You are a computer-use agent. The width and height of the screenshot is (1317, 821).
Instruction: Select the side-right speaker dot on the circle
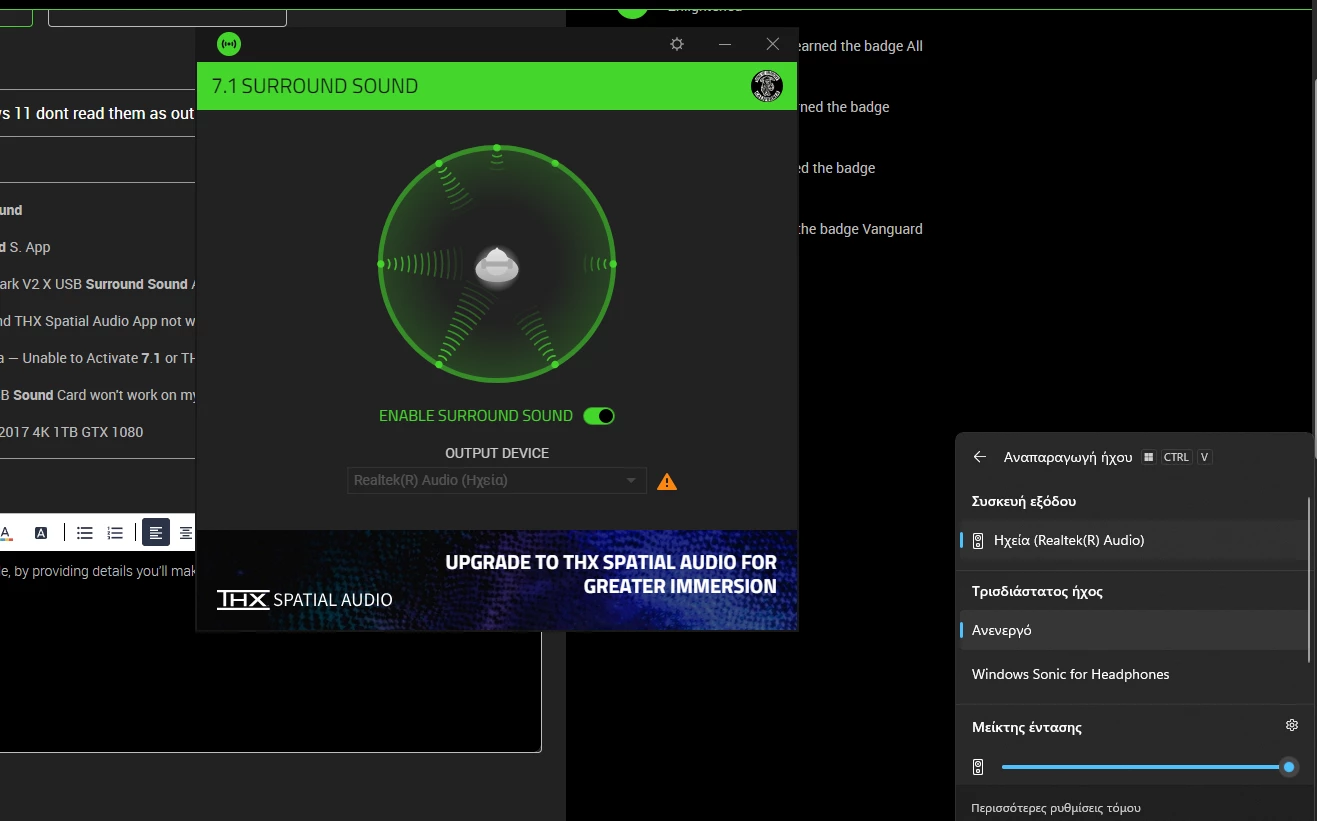pos(613,264)
